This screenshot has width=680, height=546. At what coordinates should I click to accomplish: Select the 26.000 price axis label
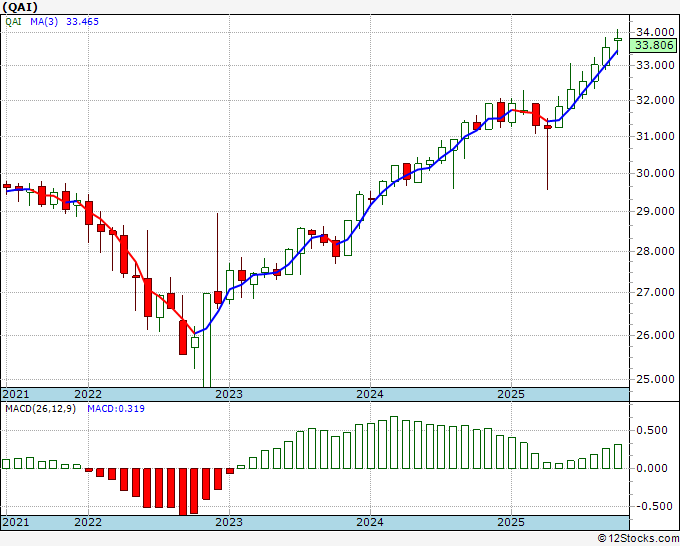(x=655, y=335)
